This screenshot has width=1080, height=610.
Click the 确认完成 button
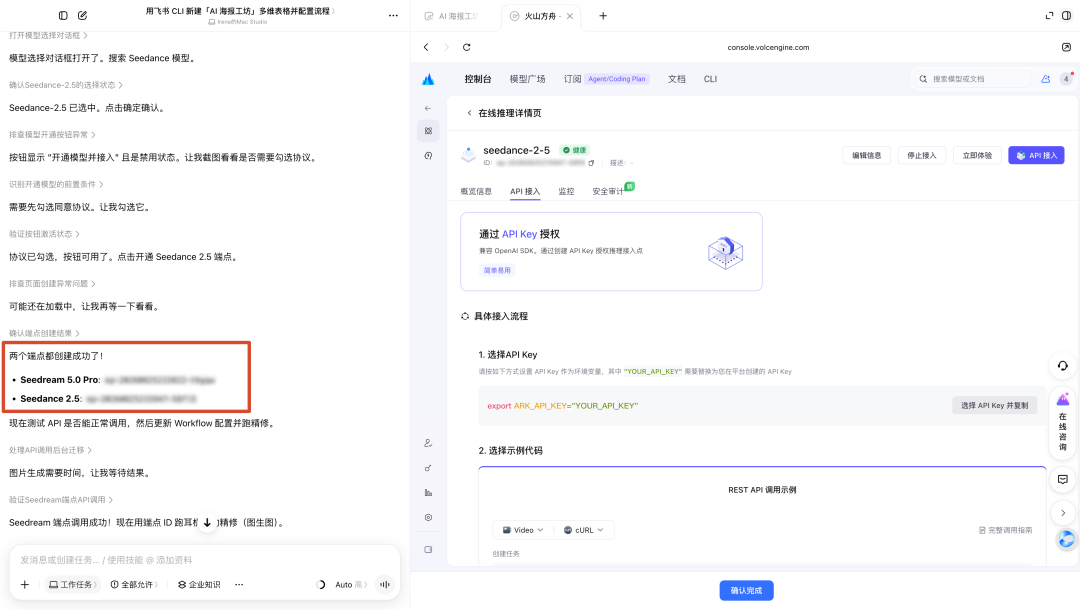point(746,591)
